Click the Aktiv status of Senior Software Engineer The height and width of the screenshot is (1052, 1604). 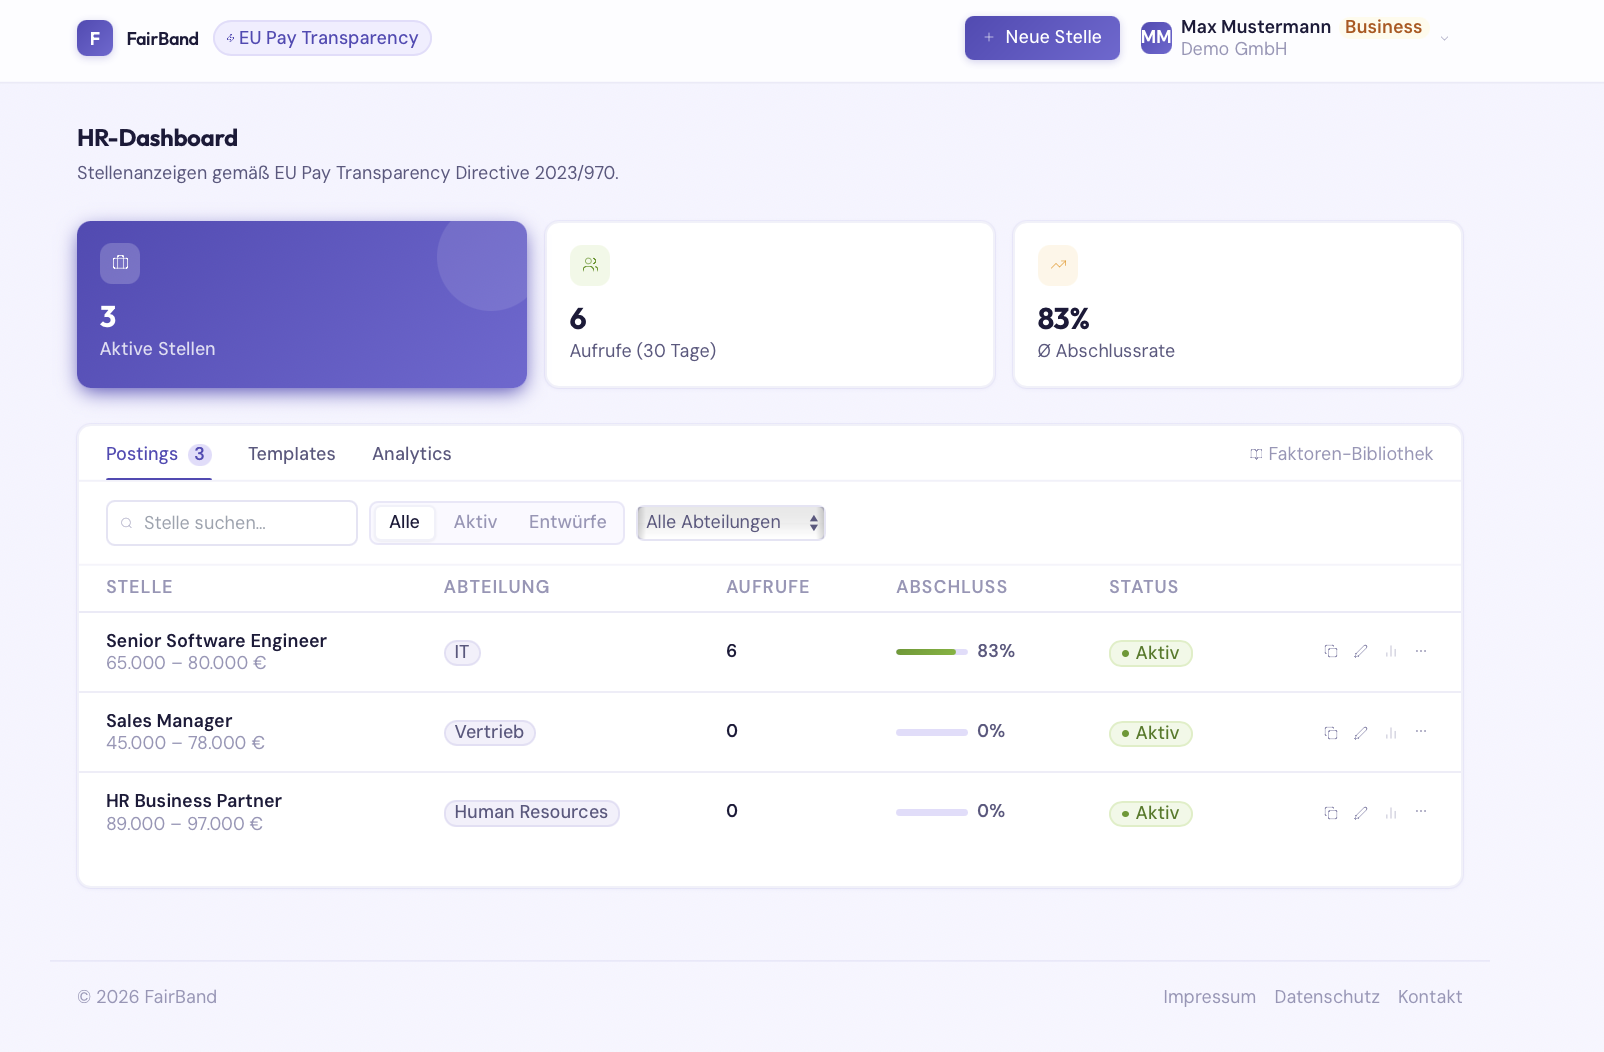coord(1151,653)
